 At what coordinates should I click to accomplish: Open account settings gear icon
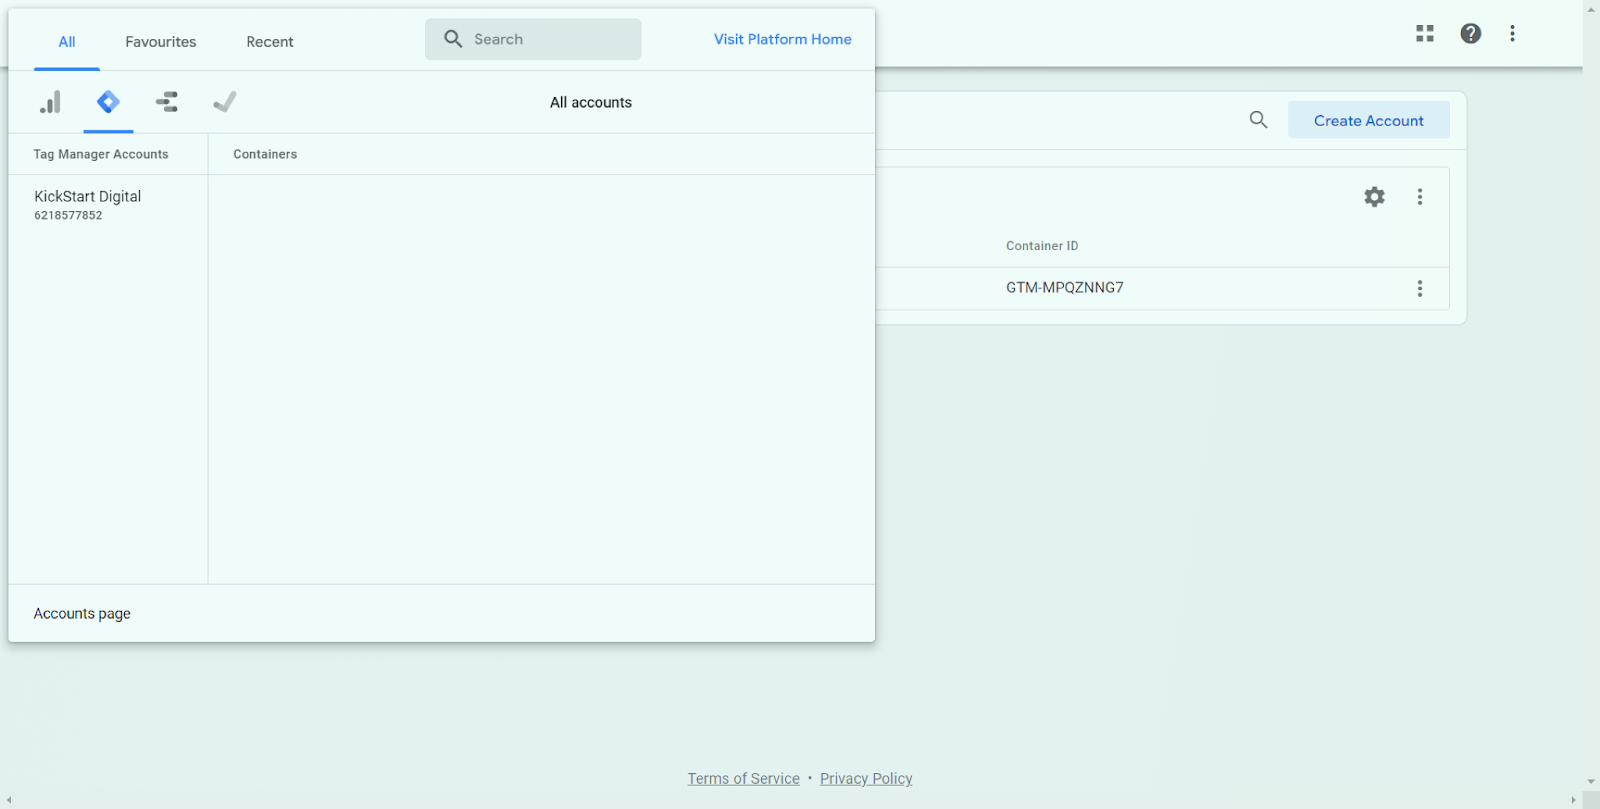pos(1375,197)
